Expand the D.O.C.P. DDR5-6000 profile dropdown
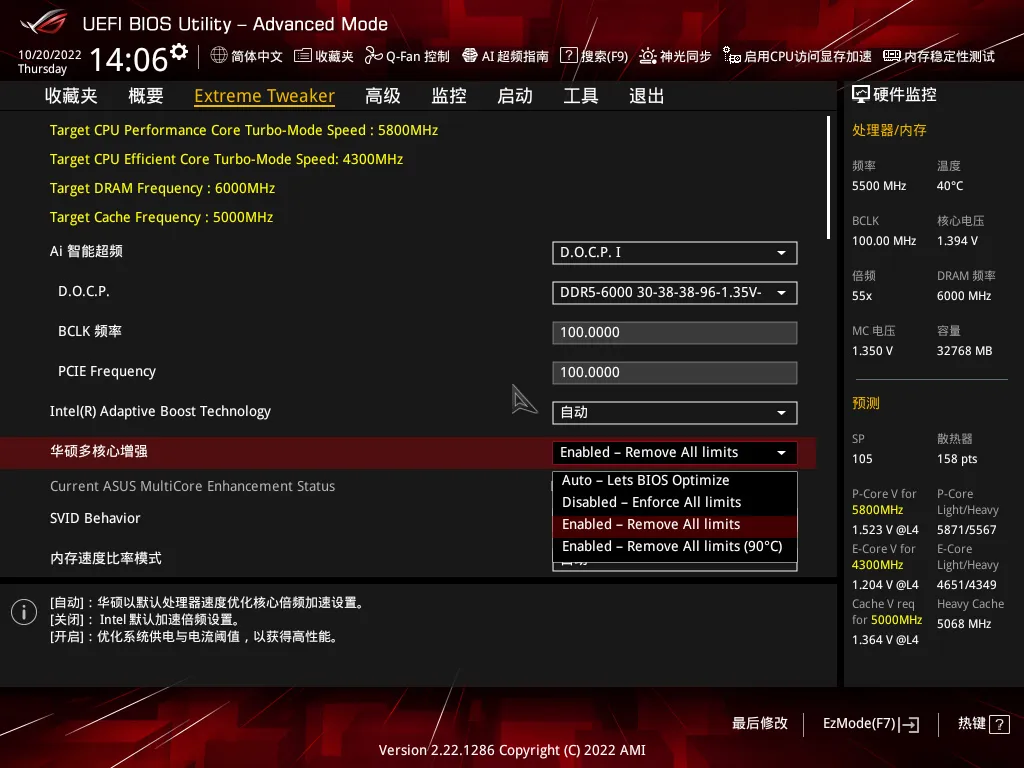Image resolution: width=1024 pixels, height=768 pixels. [675, 293]
